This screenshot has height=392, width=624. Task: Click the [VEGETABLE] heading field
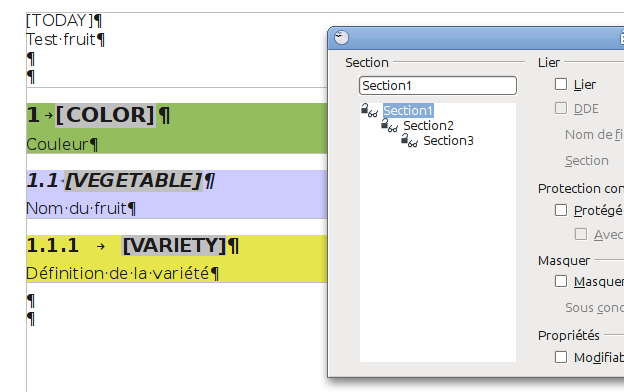pos(134,181)
